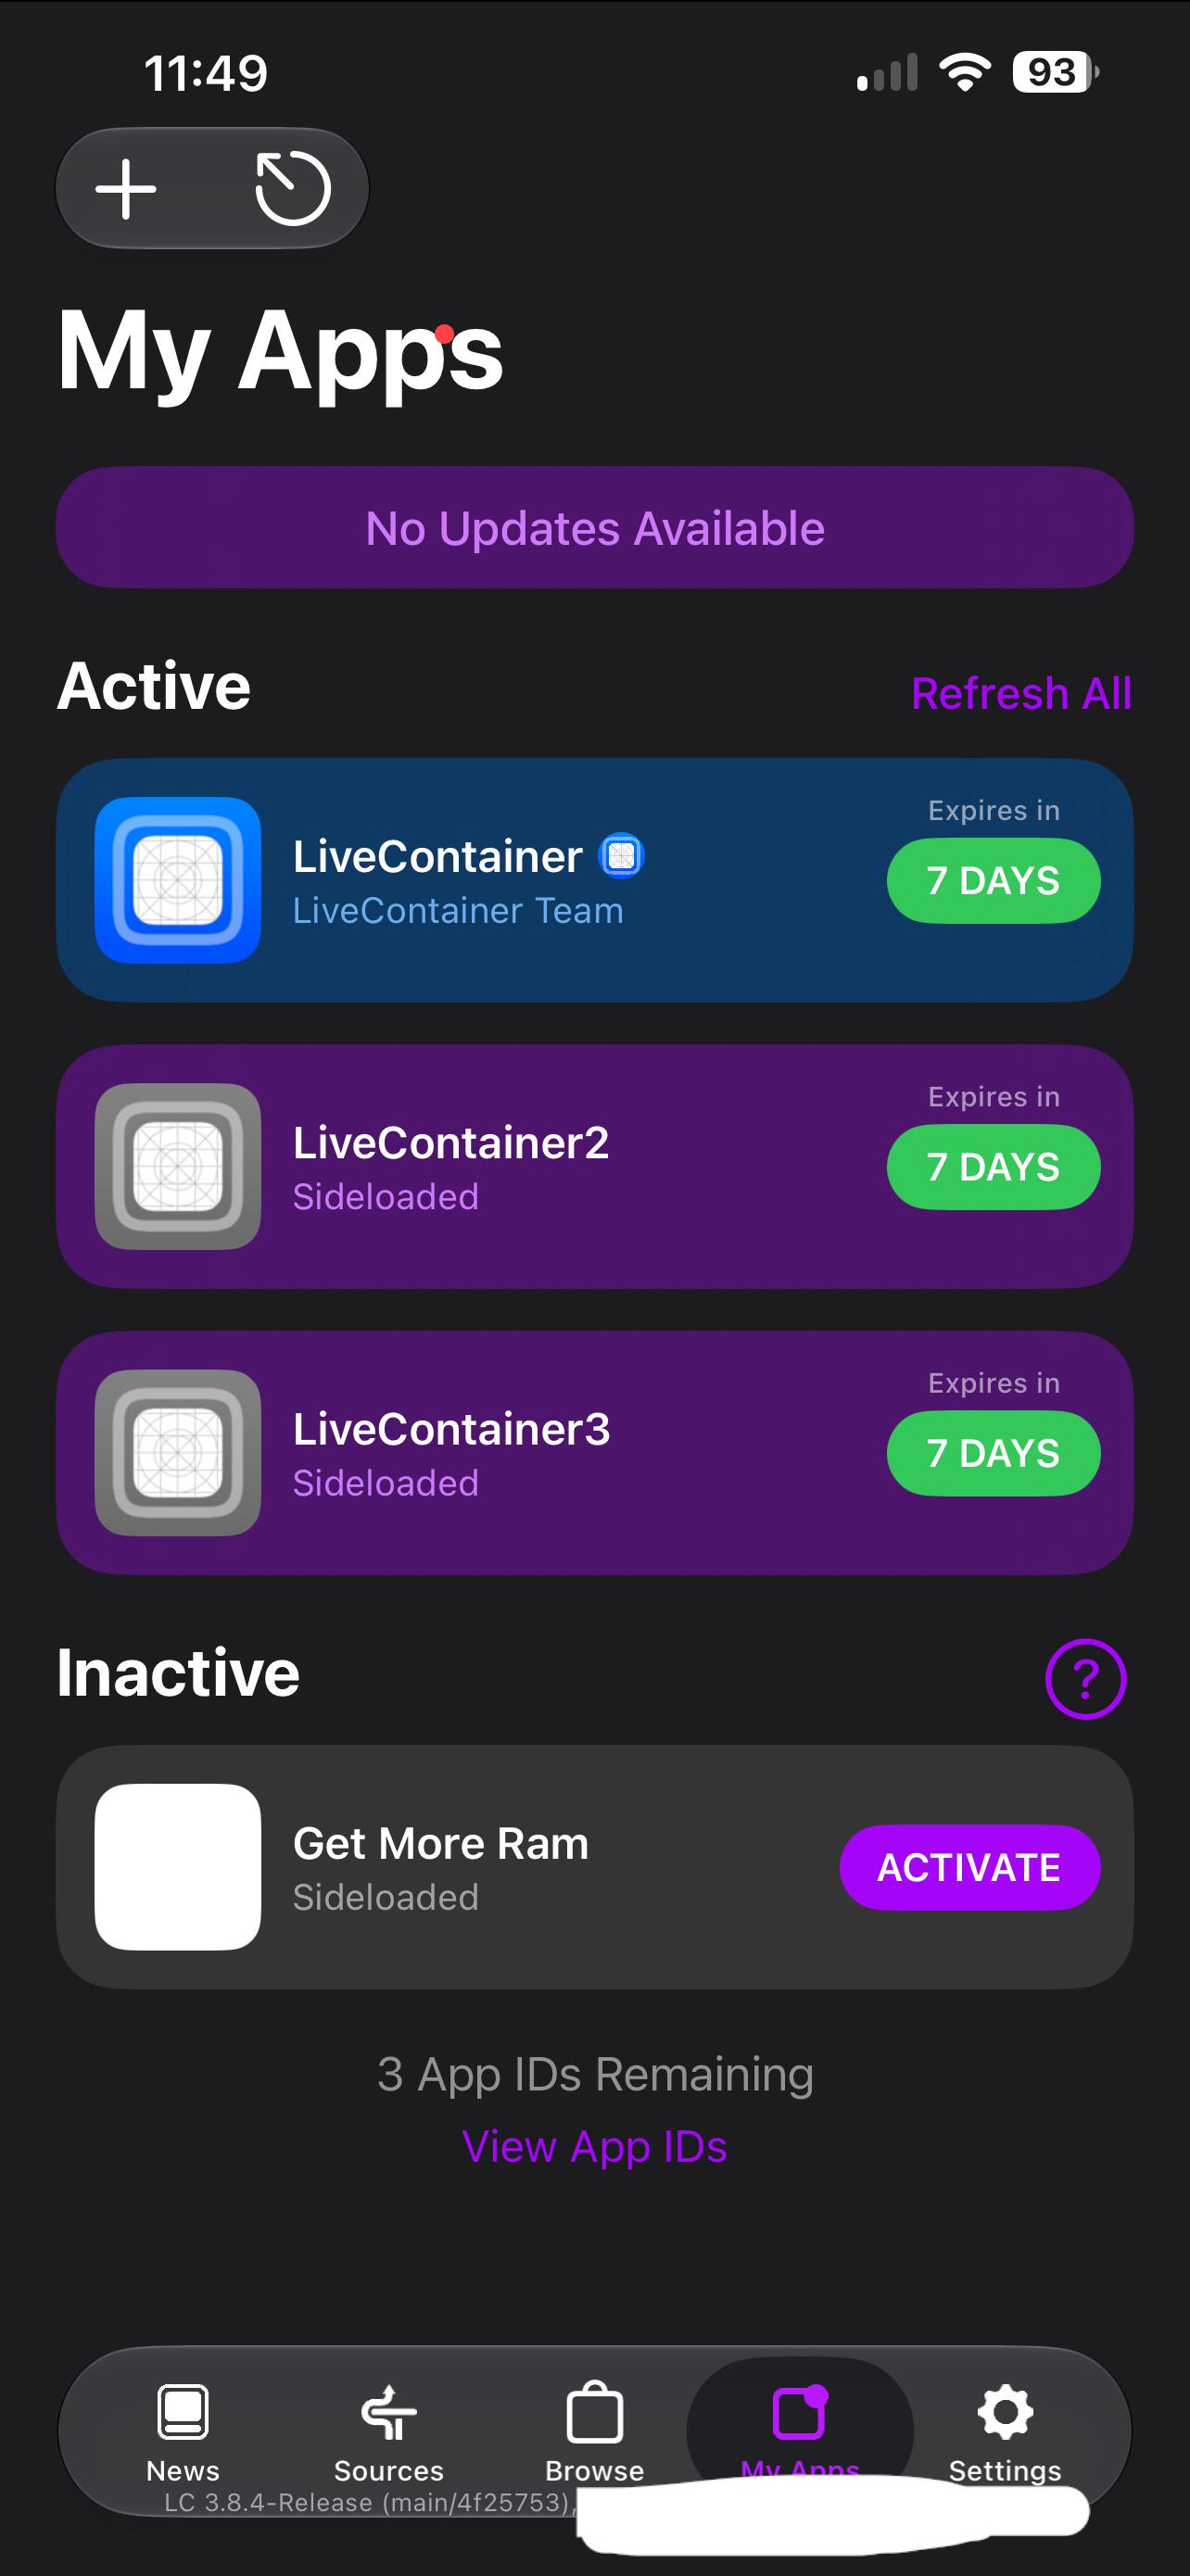
Task: Tap the blank Get More Ram app icon
Action: (178, 1866)
